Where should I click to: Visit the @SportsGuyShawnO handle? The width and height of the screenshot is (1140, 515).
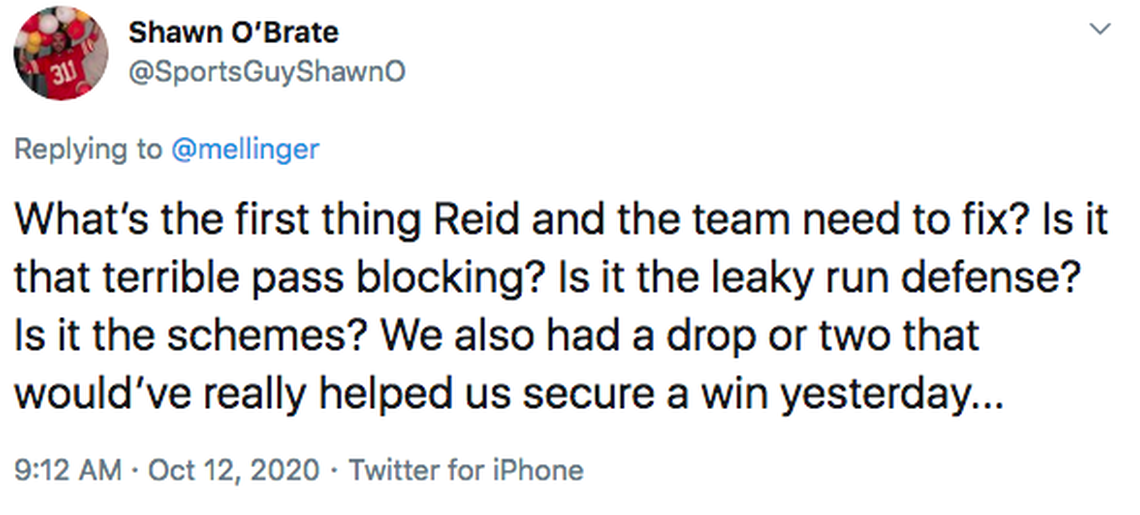[x=266, y=73]
